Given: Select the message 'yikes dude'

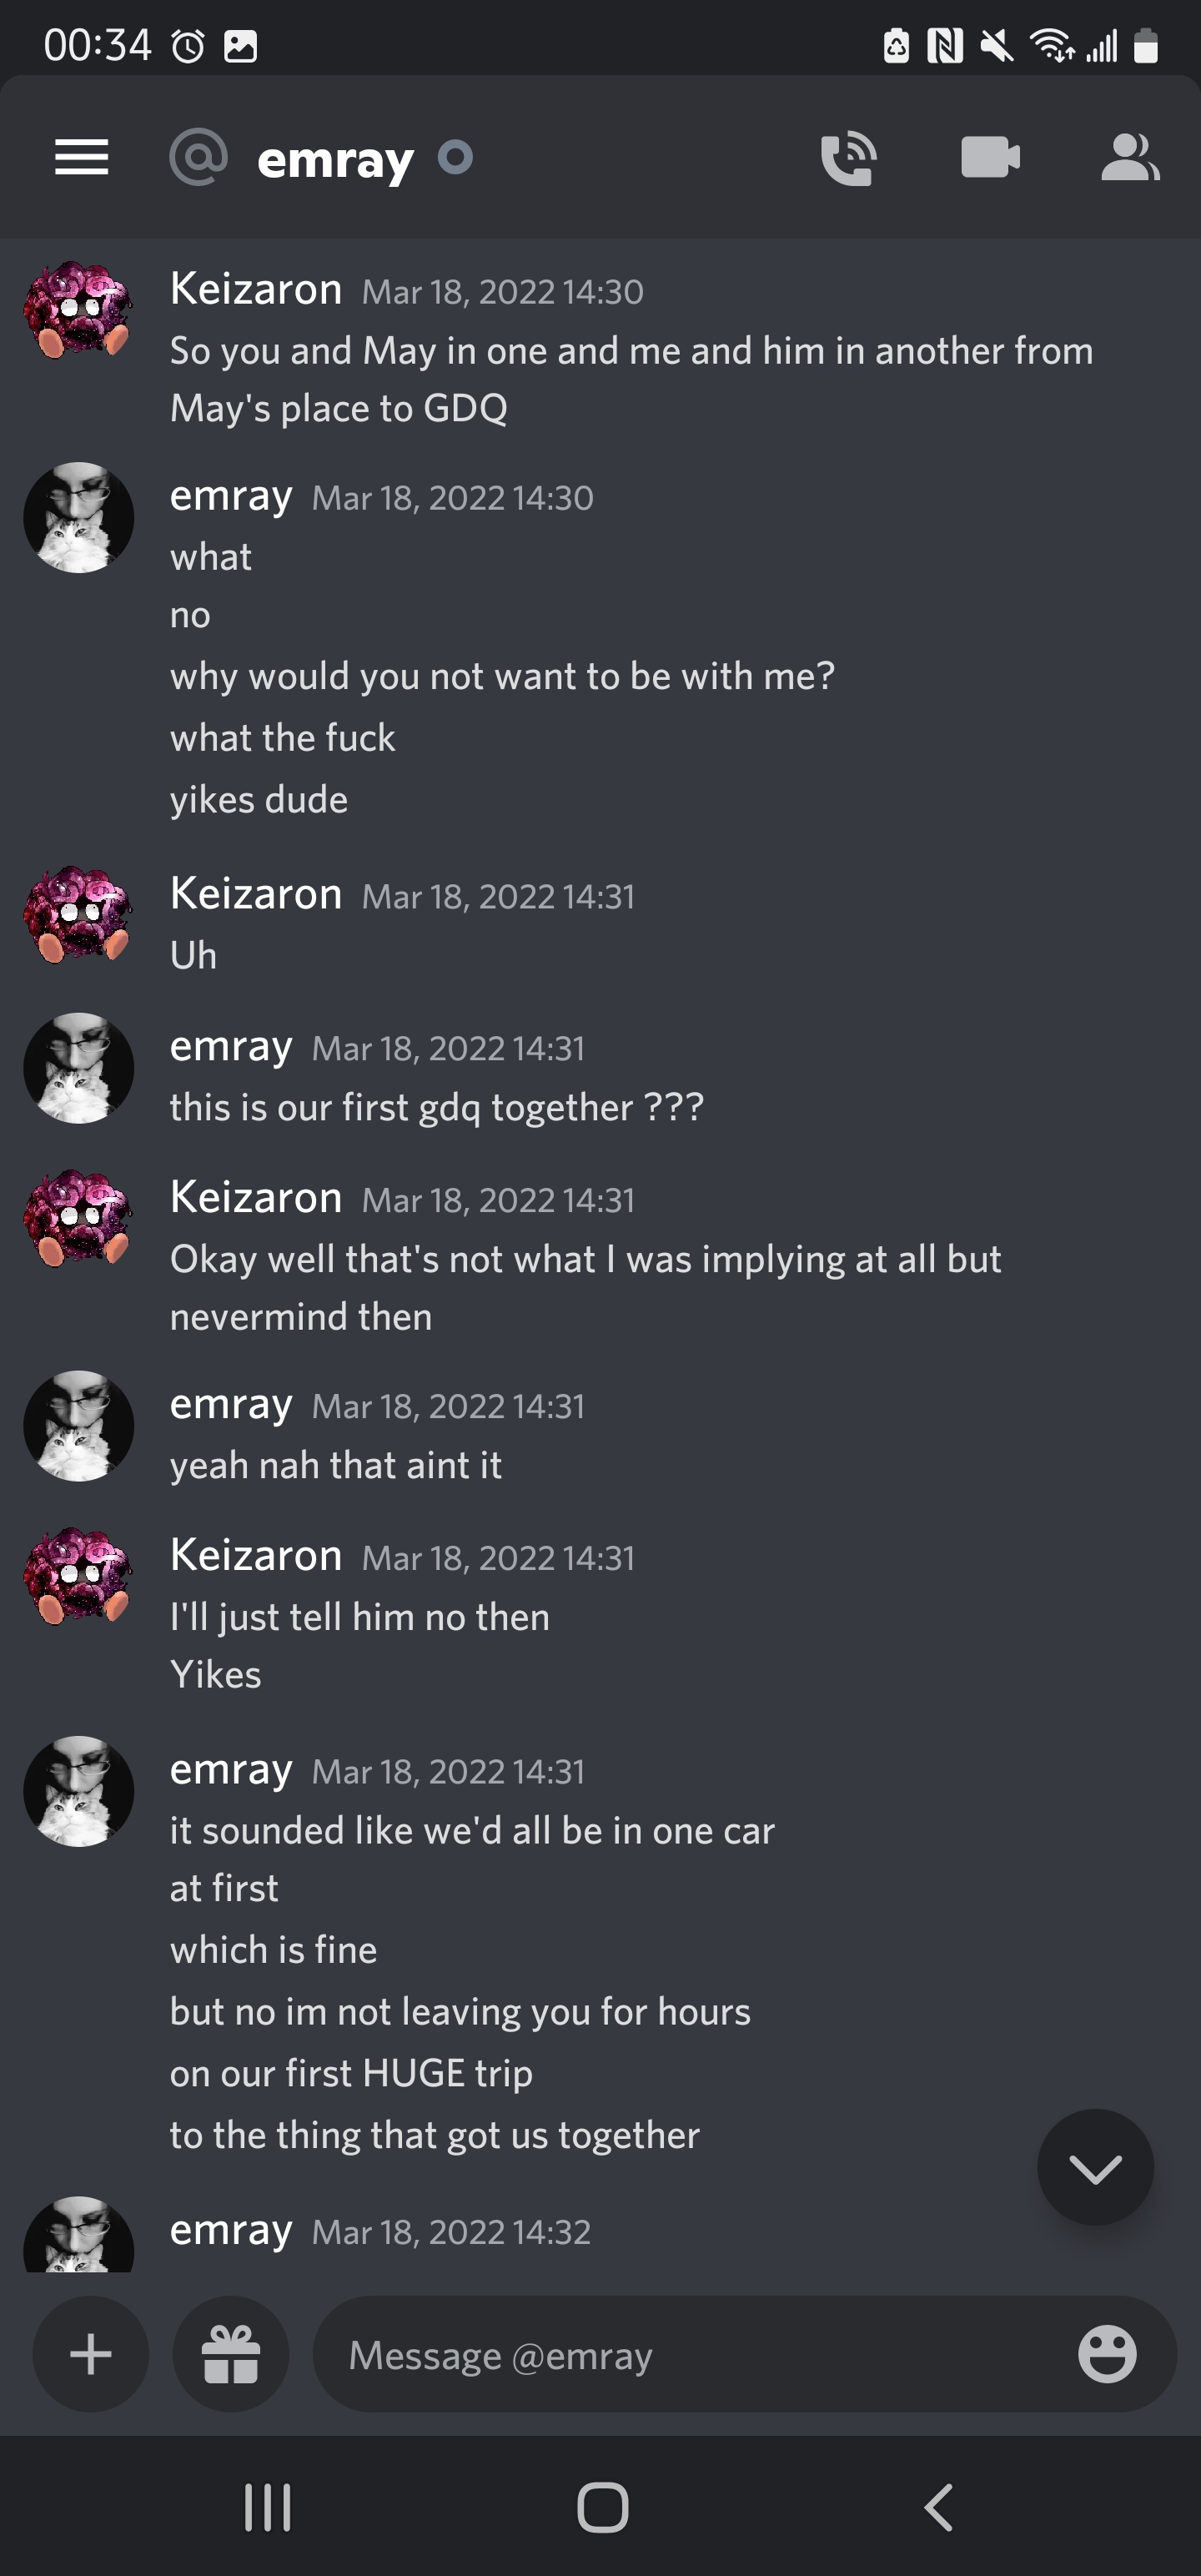Looking at the screenshot, I should 259,800.
